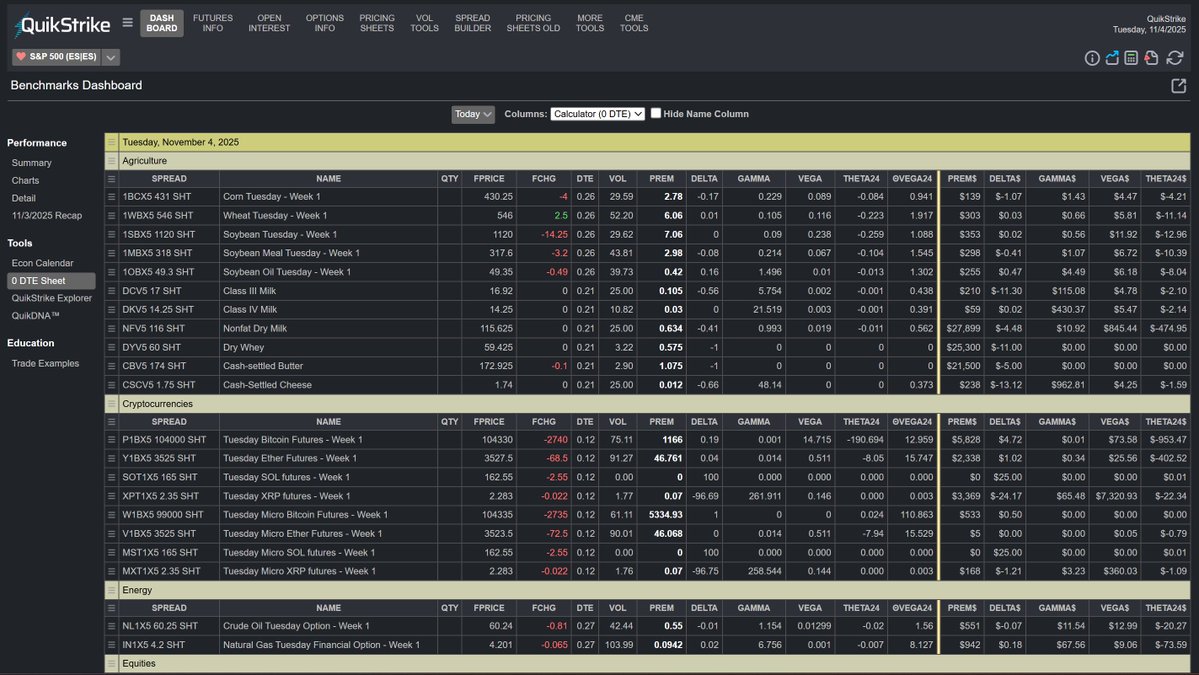Screen dimensions: 1199x675
Task: Click the PDF export icon
Action: (1151, 58)
